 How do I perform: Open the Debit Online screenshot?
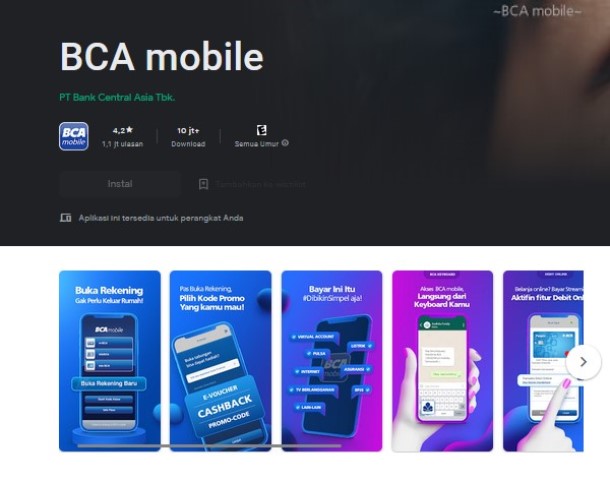(543, 361)
